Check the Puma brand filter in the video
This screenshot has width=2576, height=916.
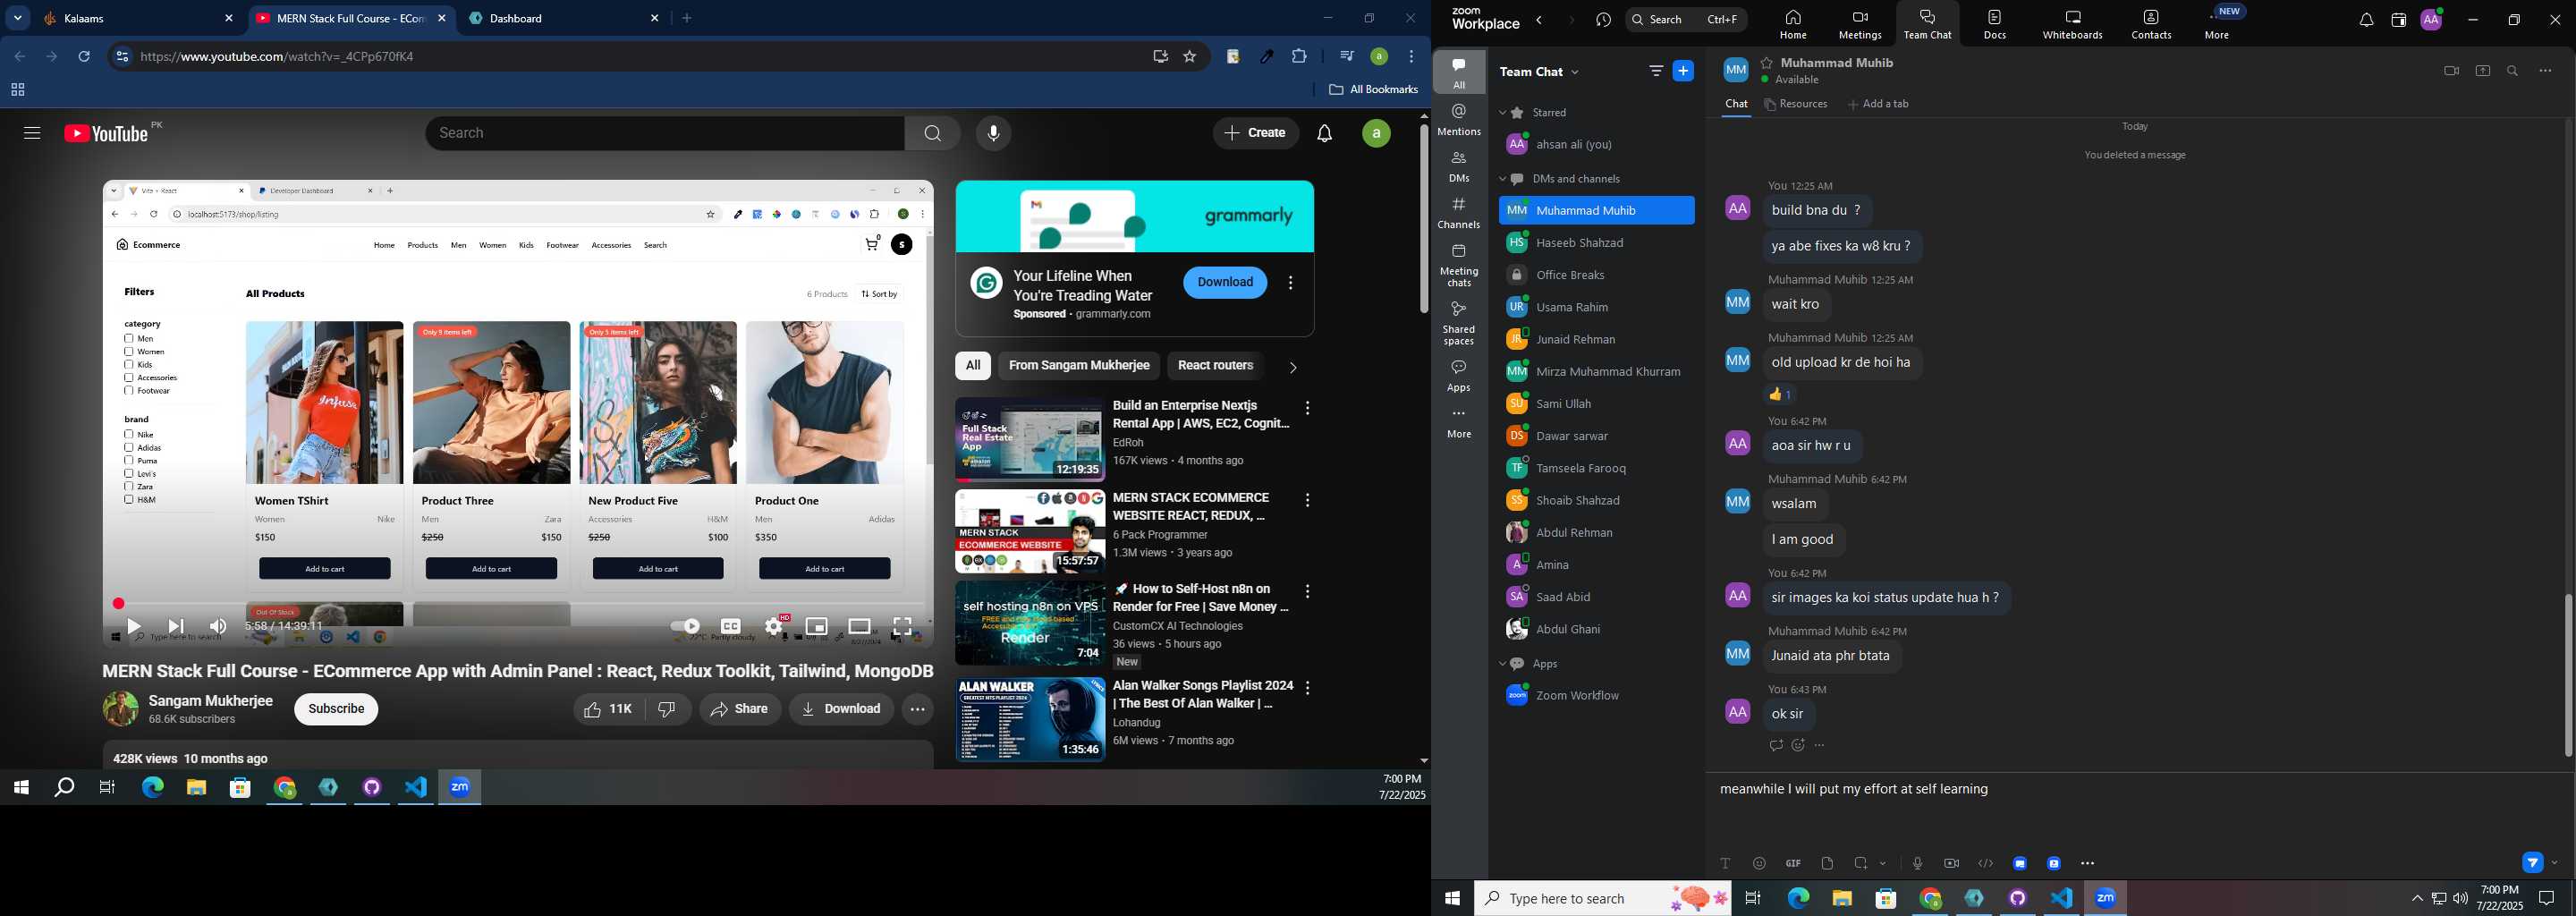129,461
